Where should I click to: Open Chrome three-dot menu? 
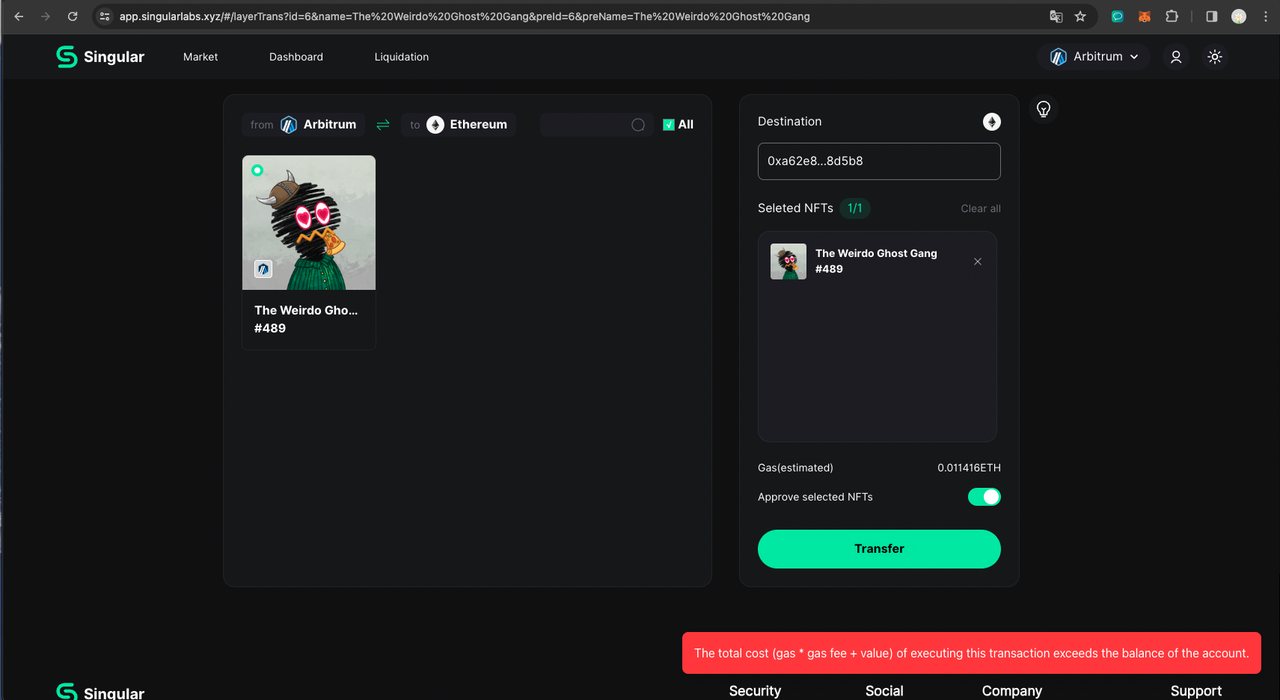[x=1264, y=17]
